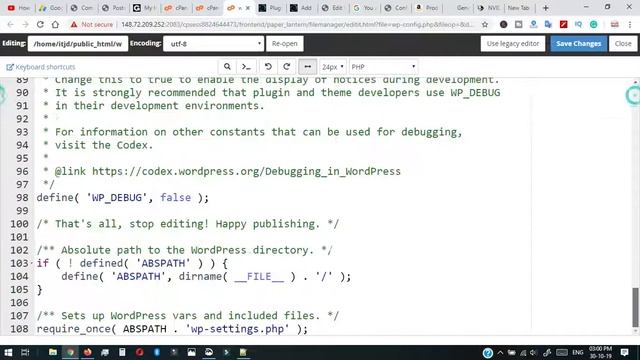Open the Chrome menu

coord(630,24)
